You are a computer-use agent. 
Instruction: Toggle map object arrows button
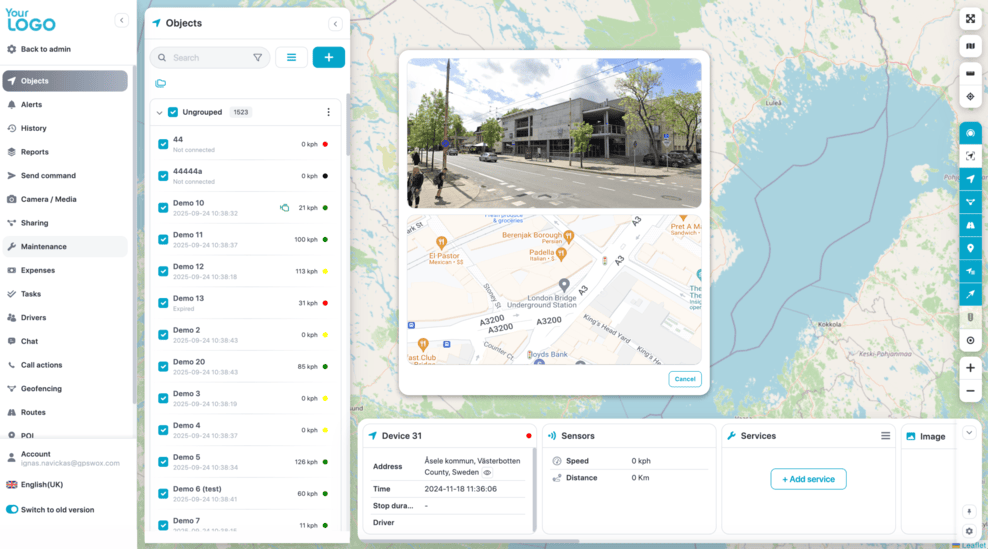tap(970, 179)
